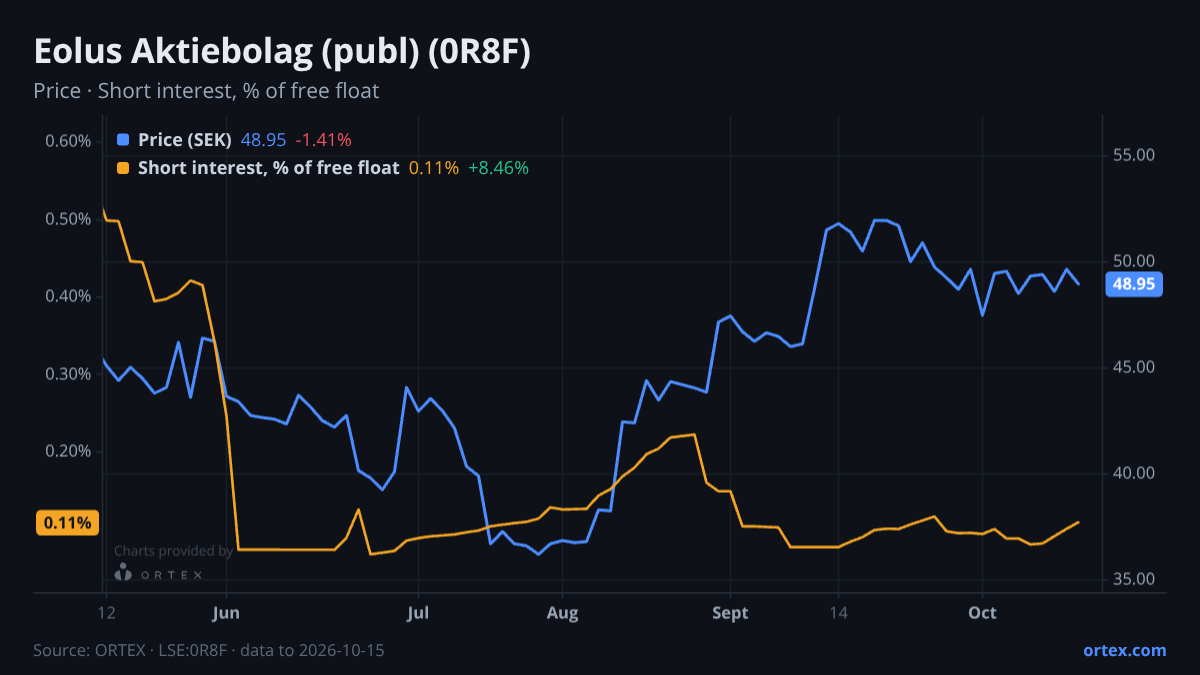Image resolution: width=1200 pixels, height=675 pixels.
Task: Click the 0.20% left axis label
Action: (68, 451)
